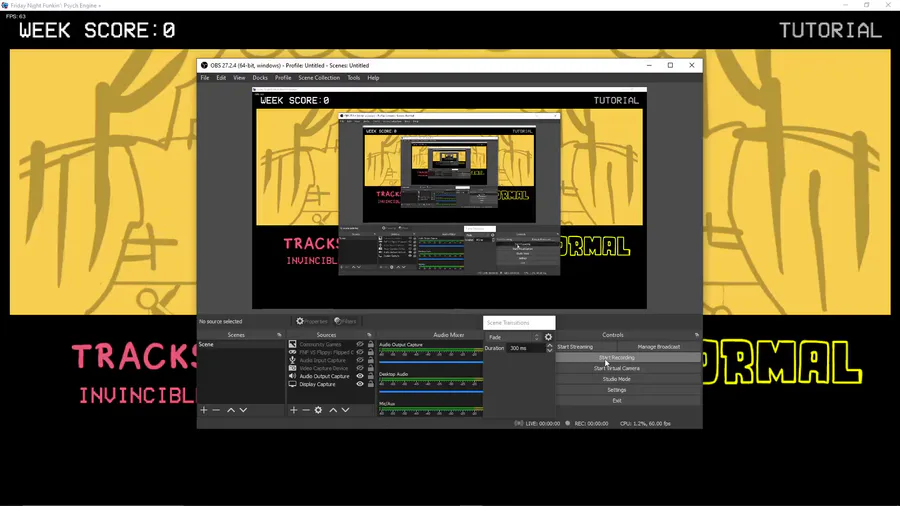
Task: Move source up in Sources panel
Action: (x=333, y=410)
